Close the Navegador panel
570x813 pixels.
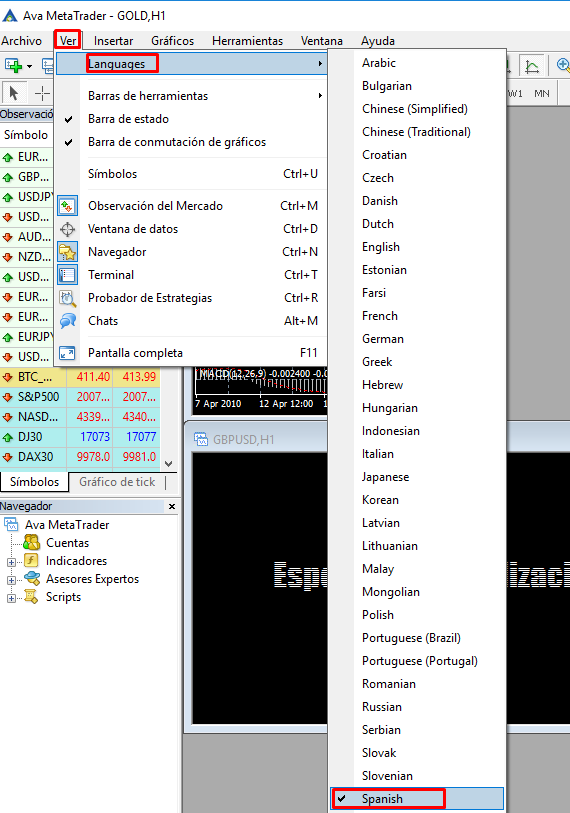[x=172, y=507]
